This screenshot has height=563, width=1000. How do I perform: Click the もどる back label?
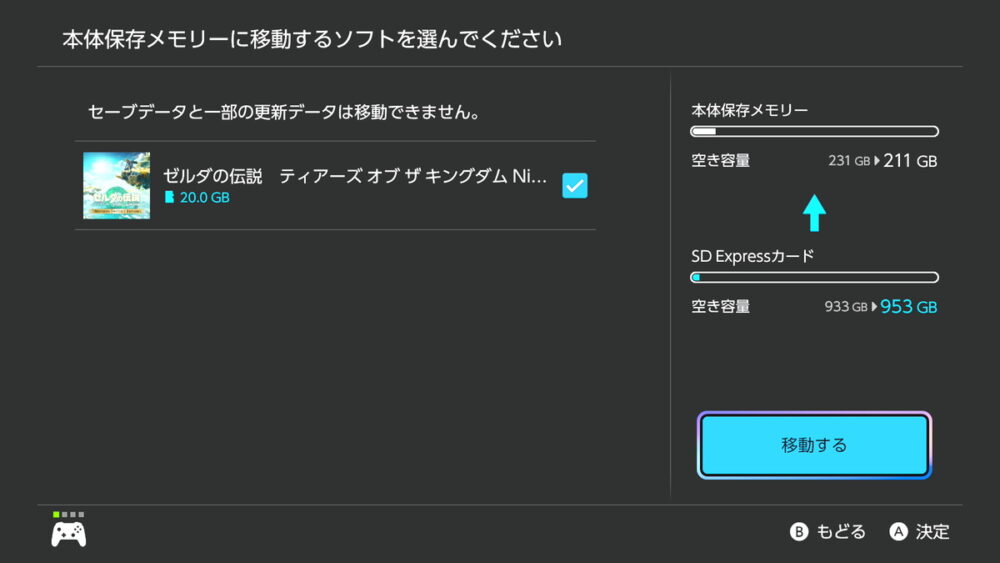[840, 532]
